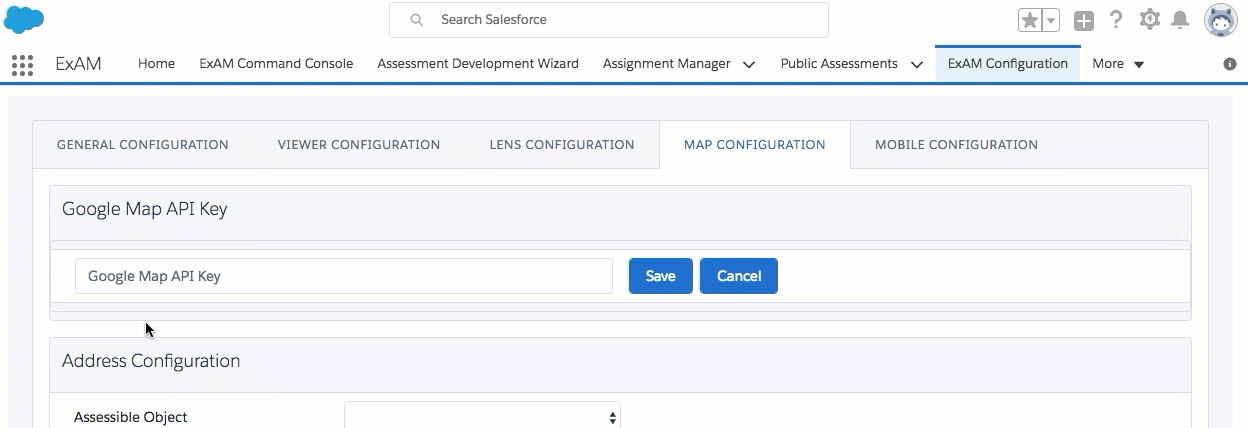Open the Help question mark icon
The image size is (1248, 428).
tap(1116, 20)
